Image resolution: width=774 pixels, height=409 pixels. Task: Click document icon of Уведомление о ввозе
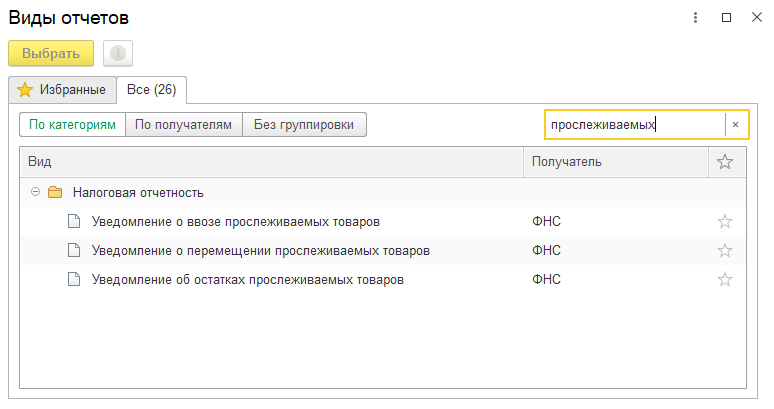click(73, 221)
